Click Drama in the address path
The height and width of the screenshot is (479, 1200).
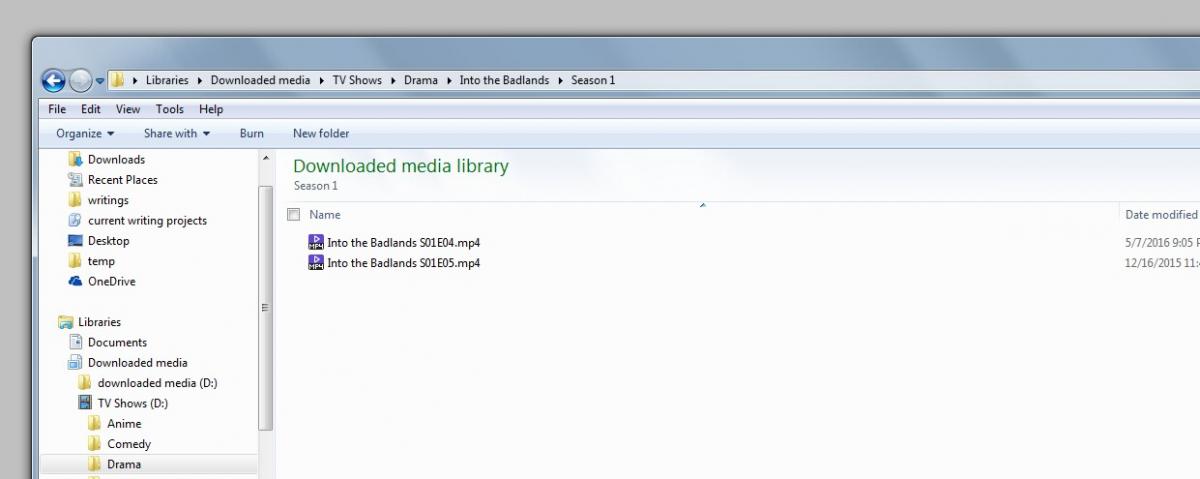click(x=421, y=80)
